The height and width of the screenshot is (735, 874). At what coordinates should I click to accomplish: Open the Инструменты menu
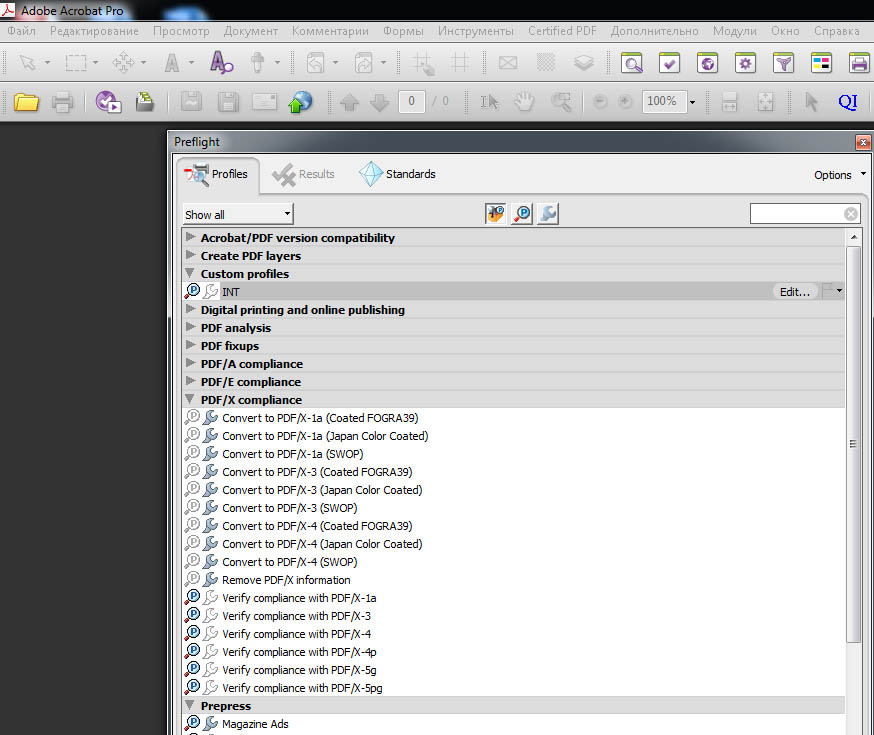pos(475,31)
